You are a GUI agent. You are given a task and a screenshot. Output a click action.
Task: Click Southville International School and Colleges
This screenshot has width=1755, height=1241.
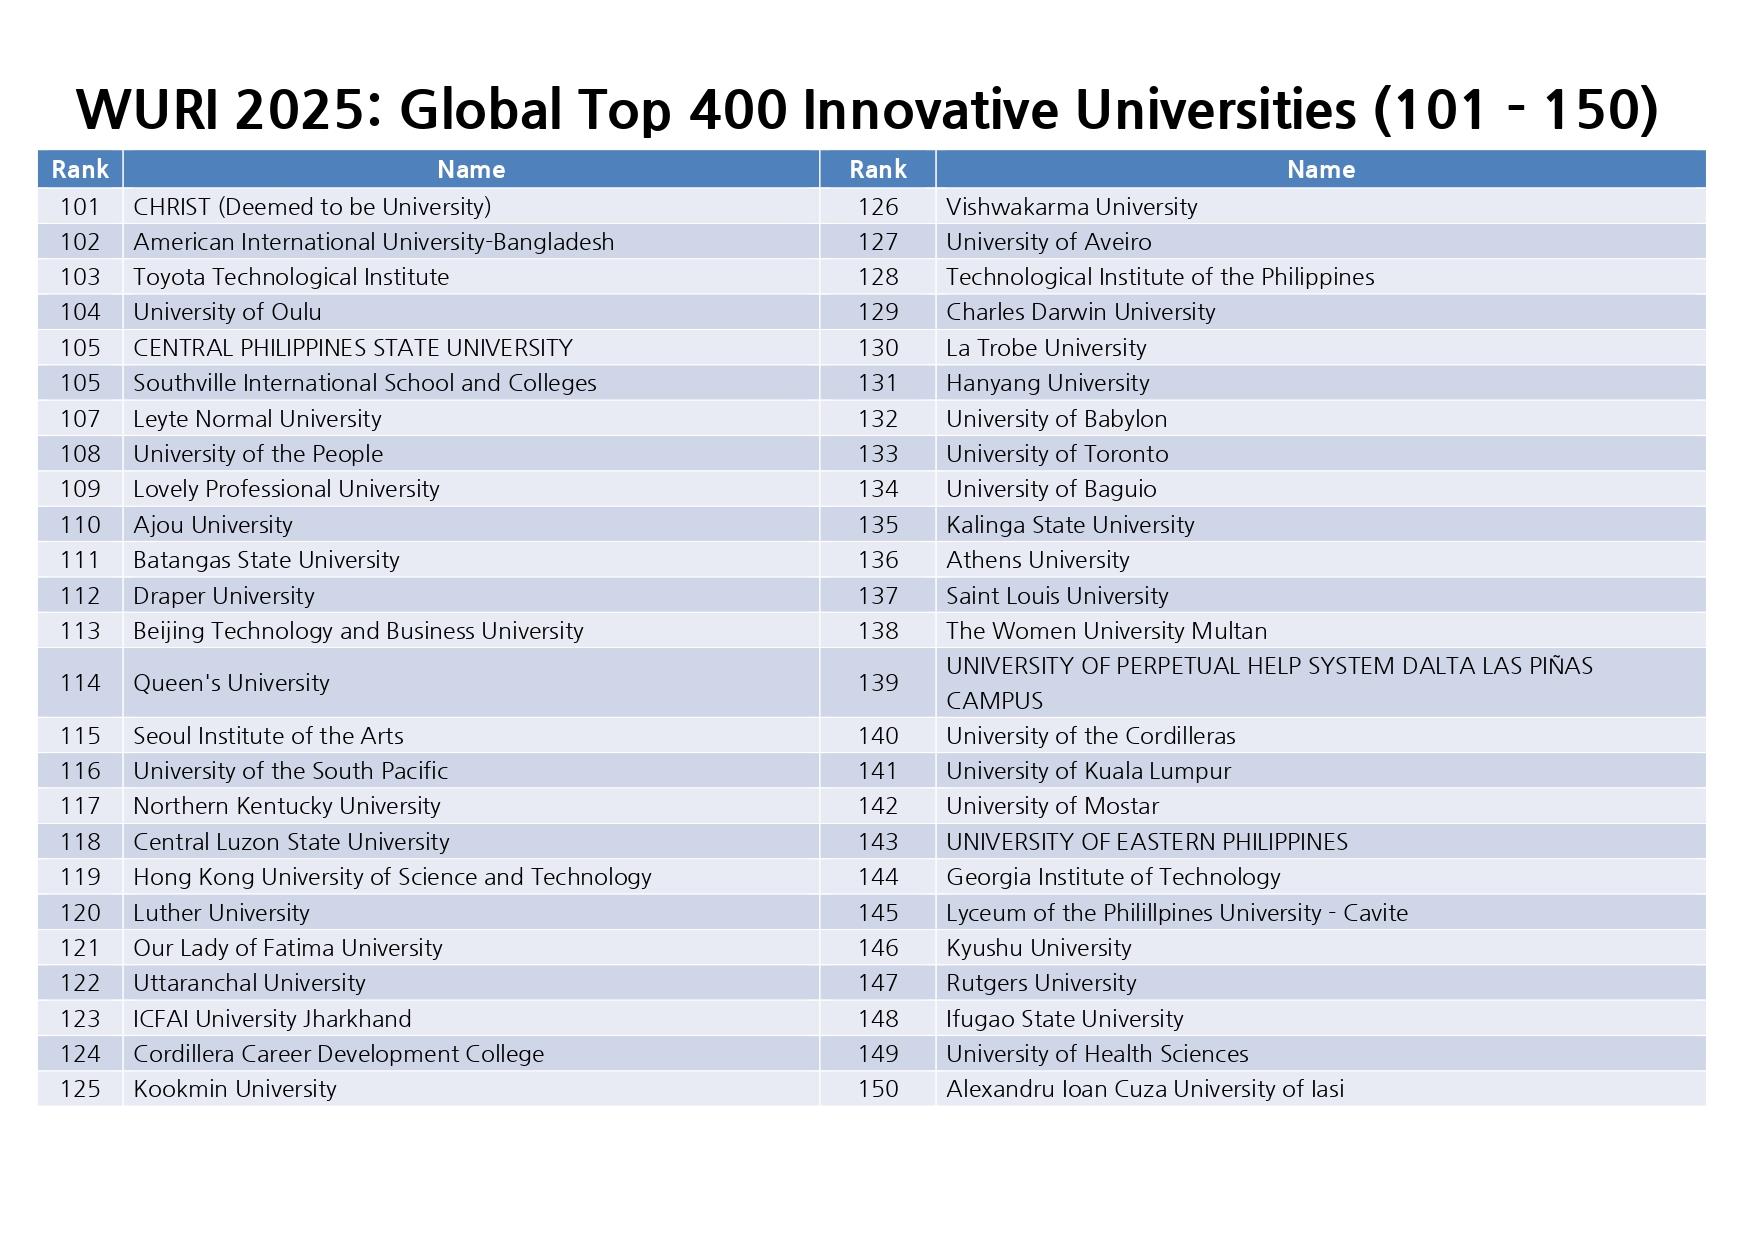pyautogui.click(x=365, y=383)
